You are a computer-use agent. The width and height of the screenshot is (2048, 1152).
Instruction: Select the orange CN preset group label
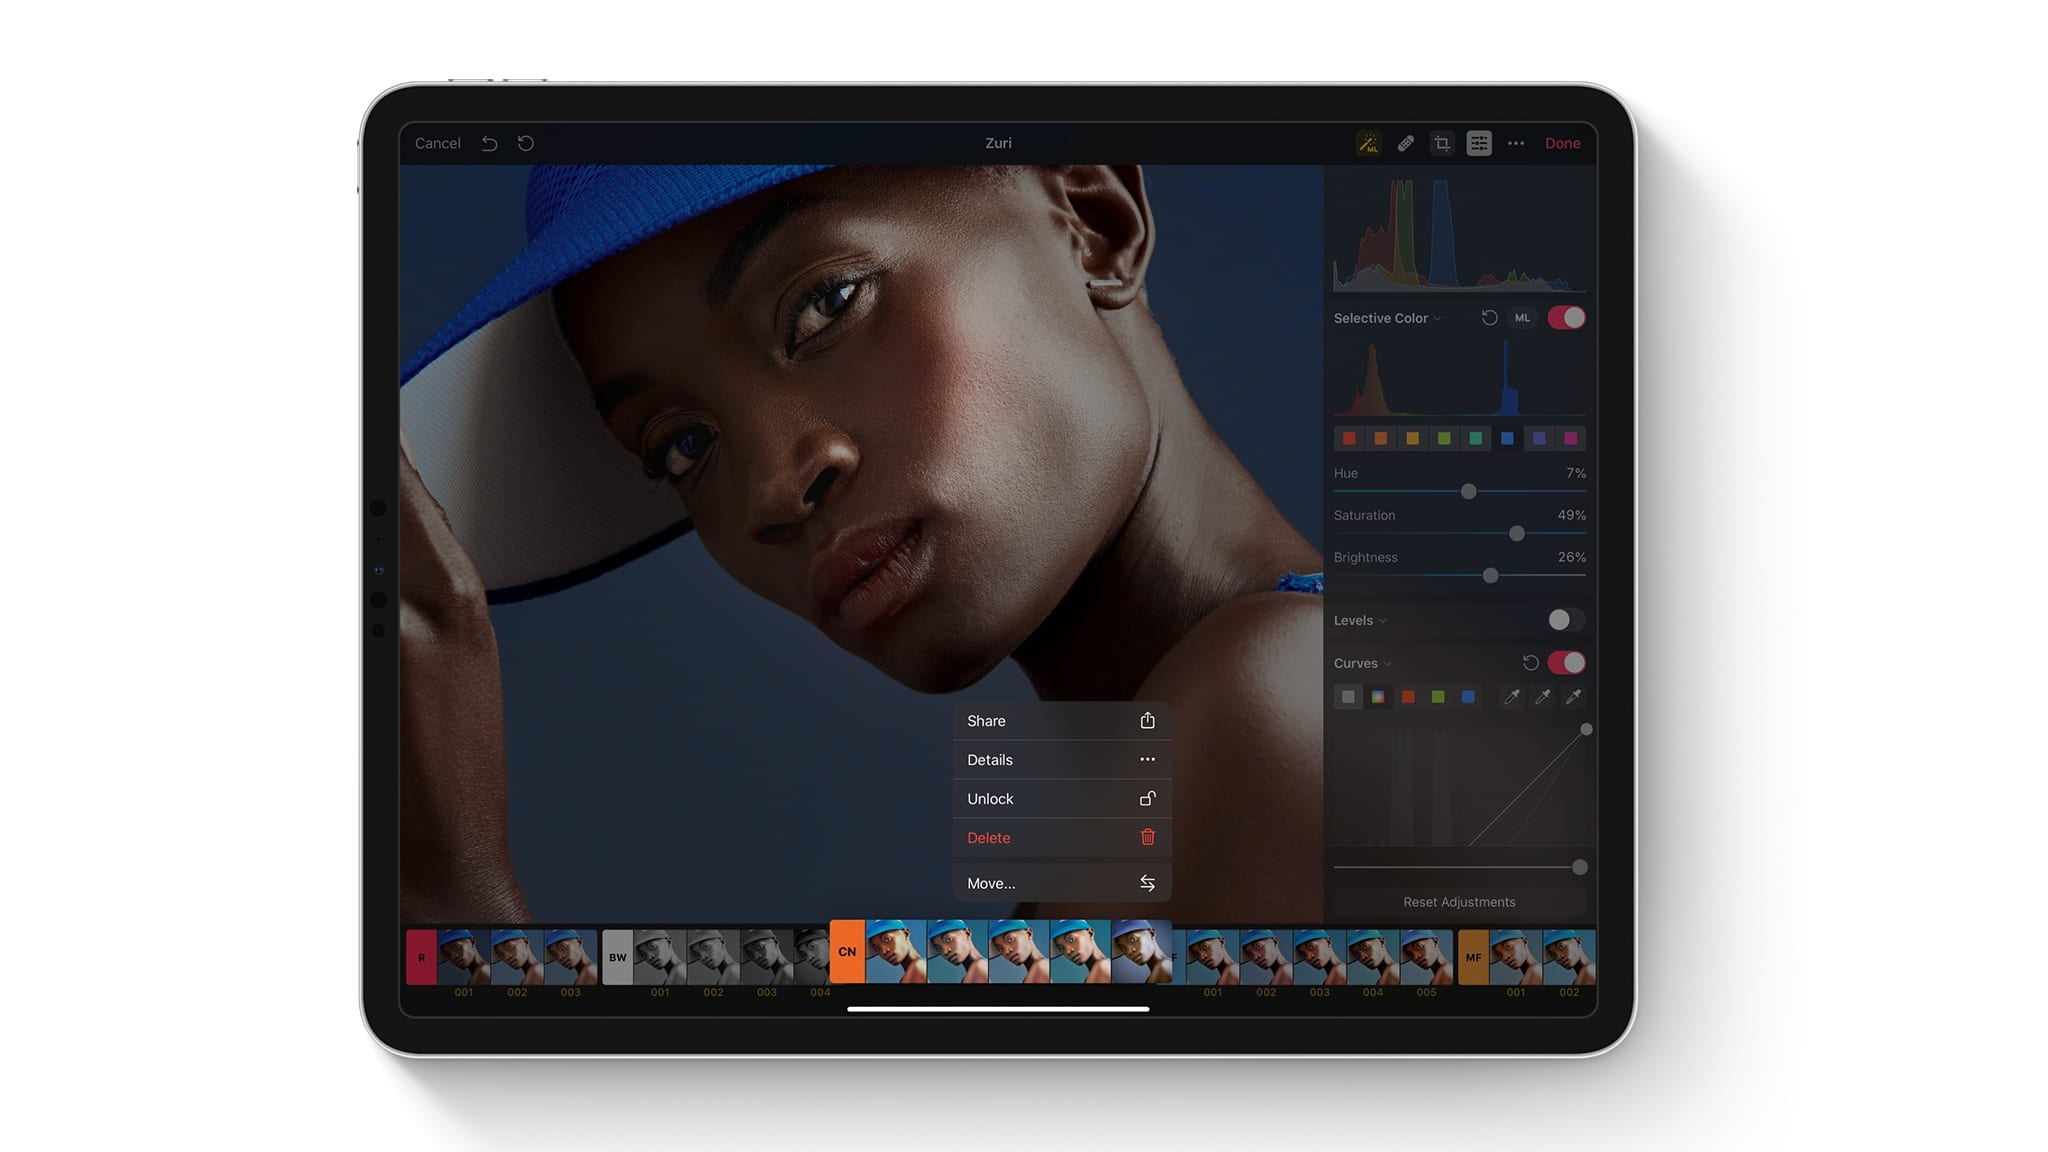[847, 952]
